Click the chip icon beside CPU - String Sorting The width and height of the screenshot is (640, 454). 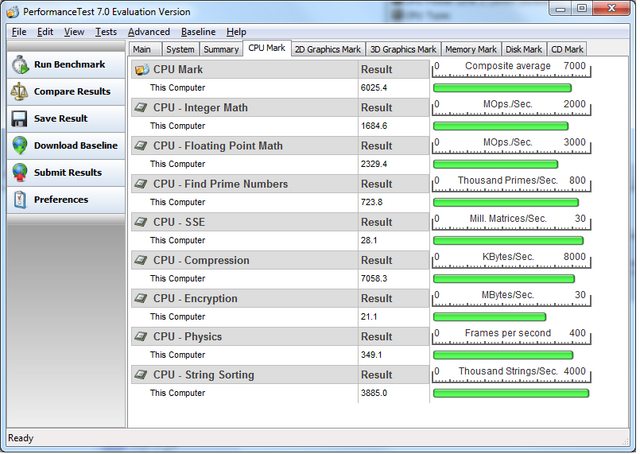(141, 374)
